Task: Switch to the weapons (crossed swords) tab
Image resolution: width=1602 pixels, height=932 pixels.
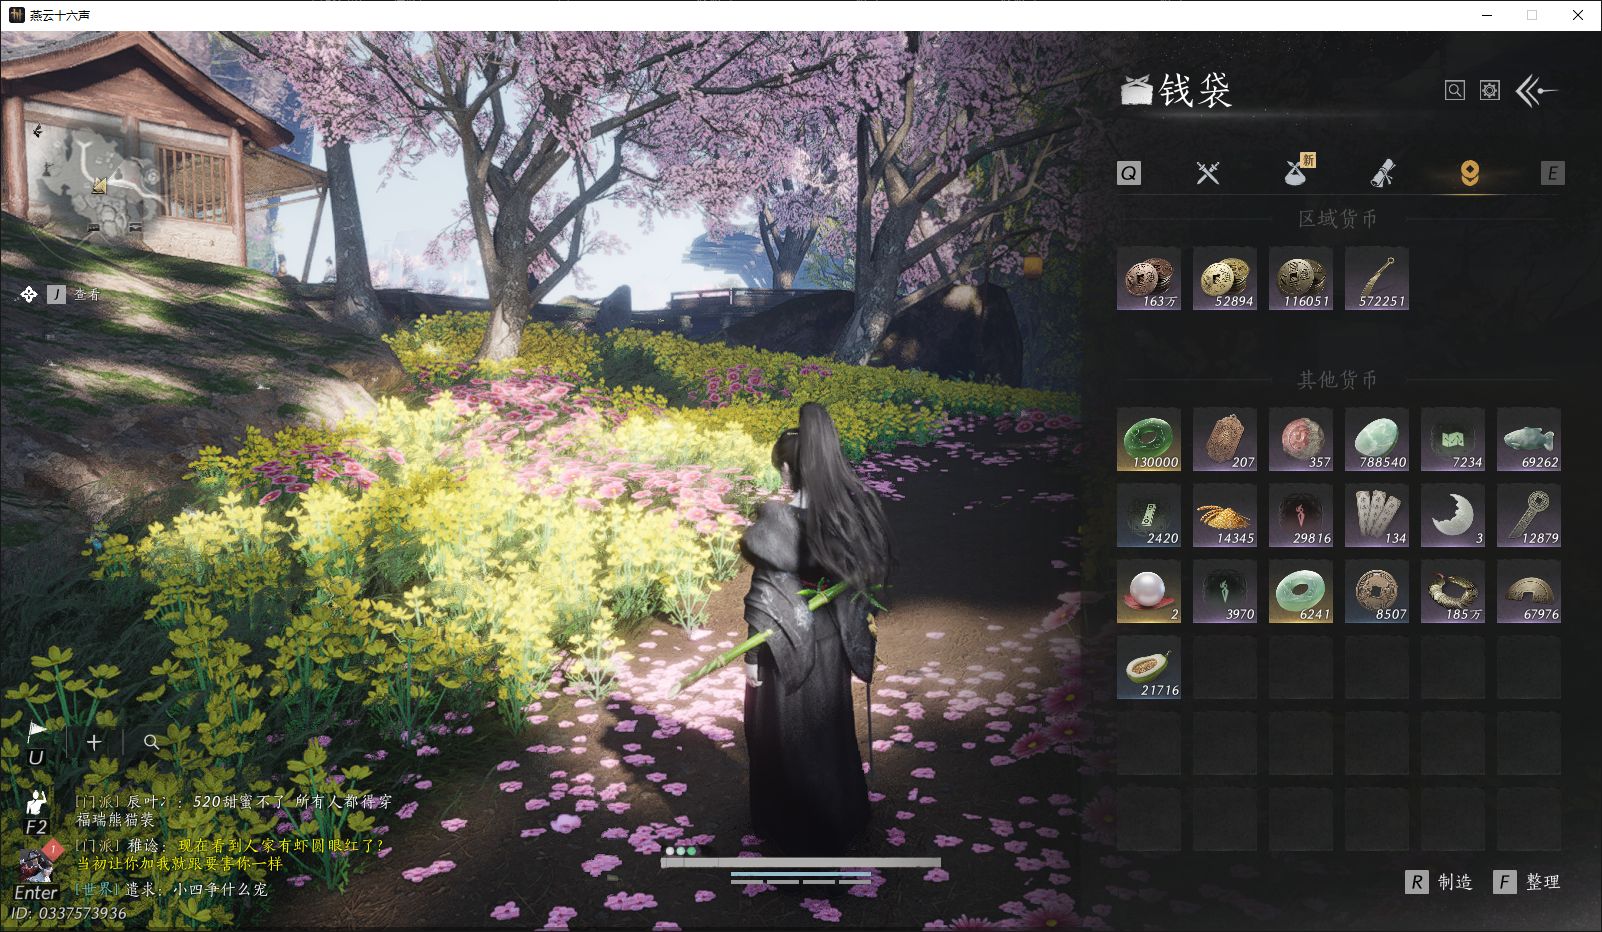Action: click(x=1208, y=173)
